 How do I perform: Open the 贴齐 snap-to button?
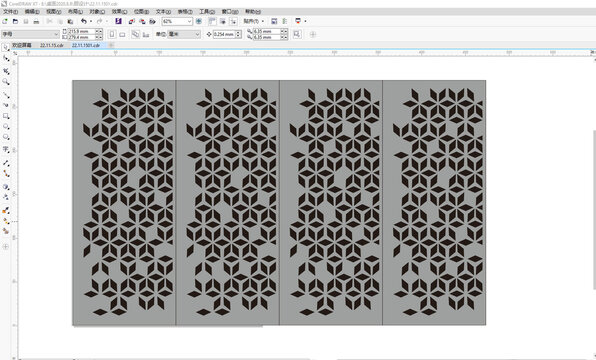click(x=254, y=21)
